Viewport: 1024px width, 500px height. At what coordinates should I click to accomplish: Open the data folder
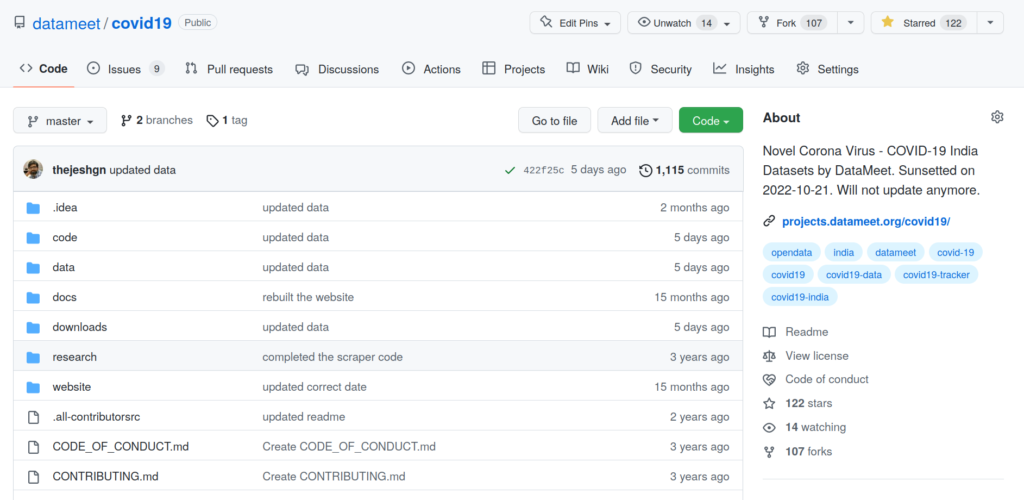(x=63, y=268)
